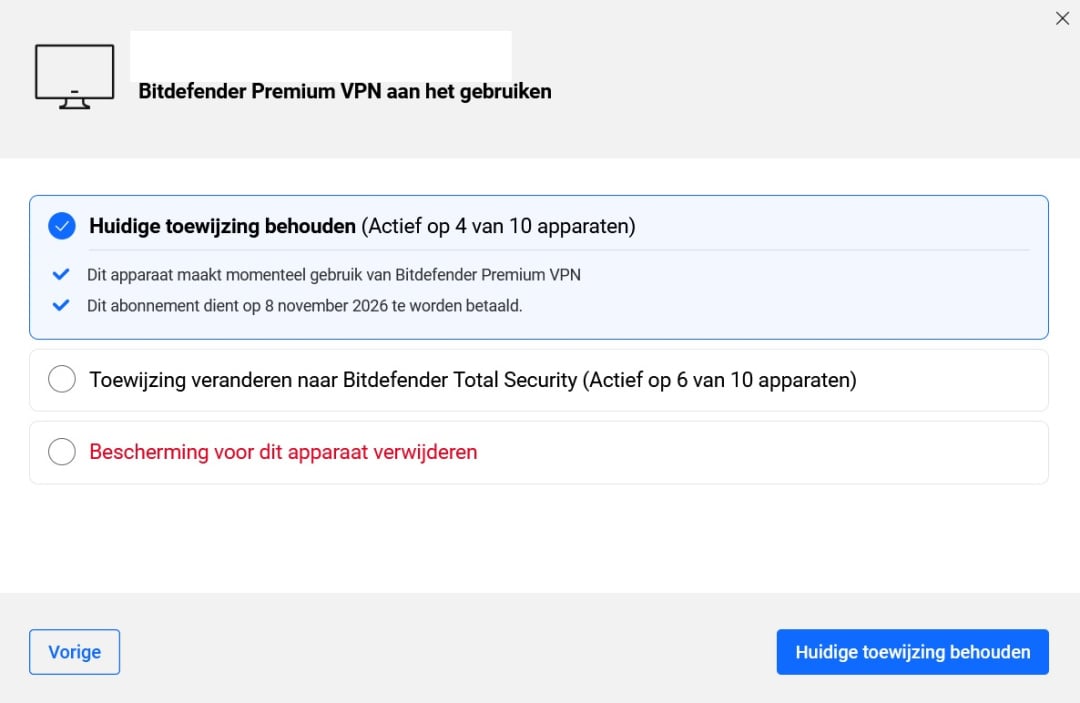Click the Actief op 6 van 10 apparaten text

(x=720, y=380)
